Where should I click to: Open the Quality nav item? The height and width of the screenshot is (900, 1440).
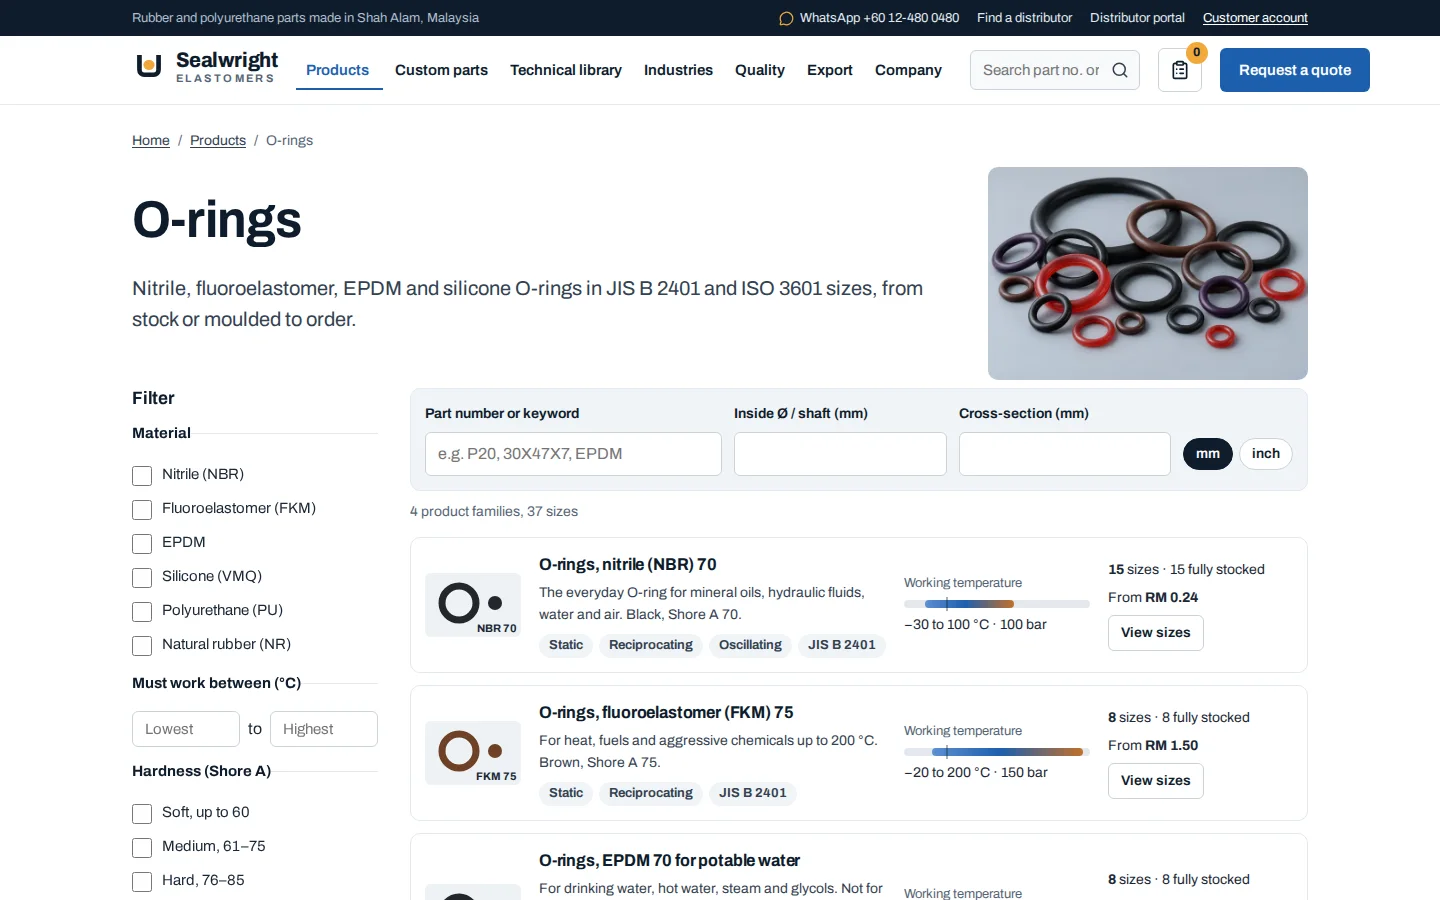point(760,70)
